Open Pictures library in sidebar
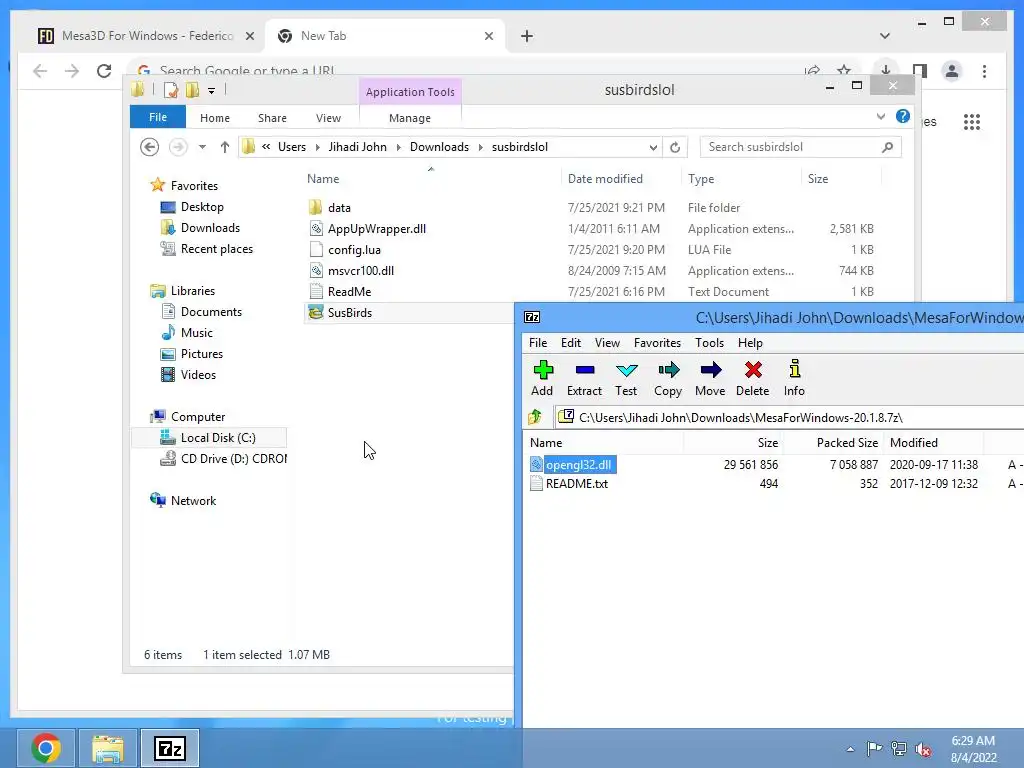 pos(201,354)
